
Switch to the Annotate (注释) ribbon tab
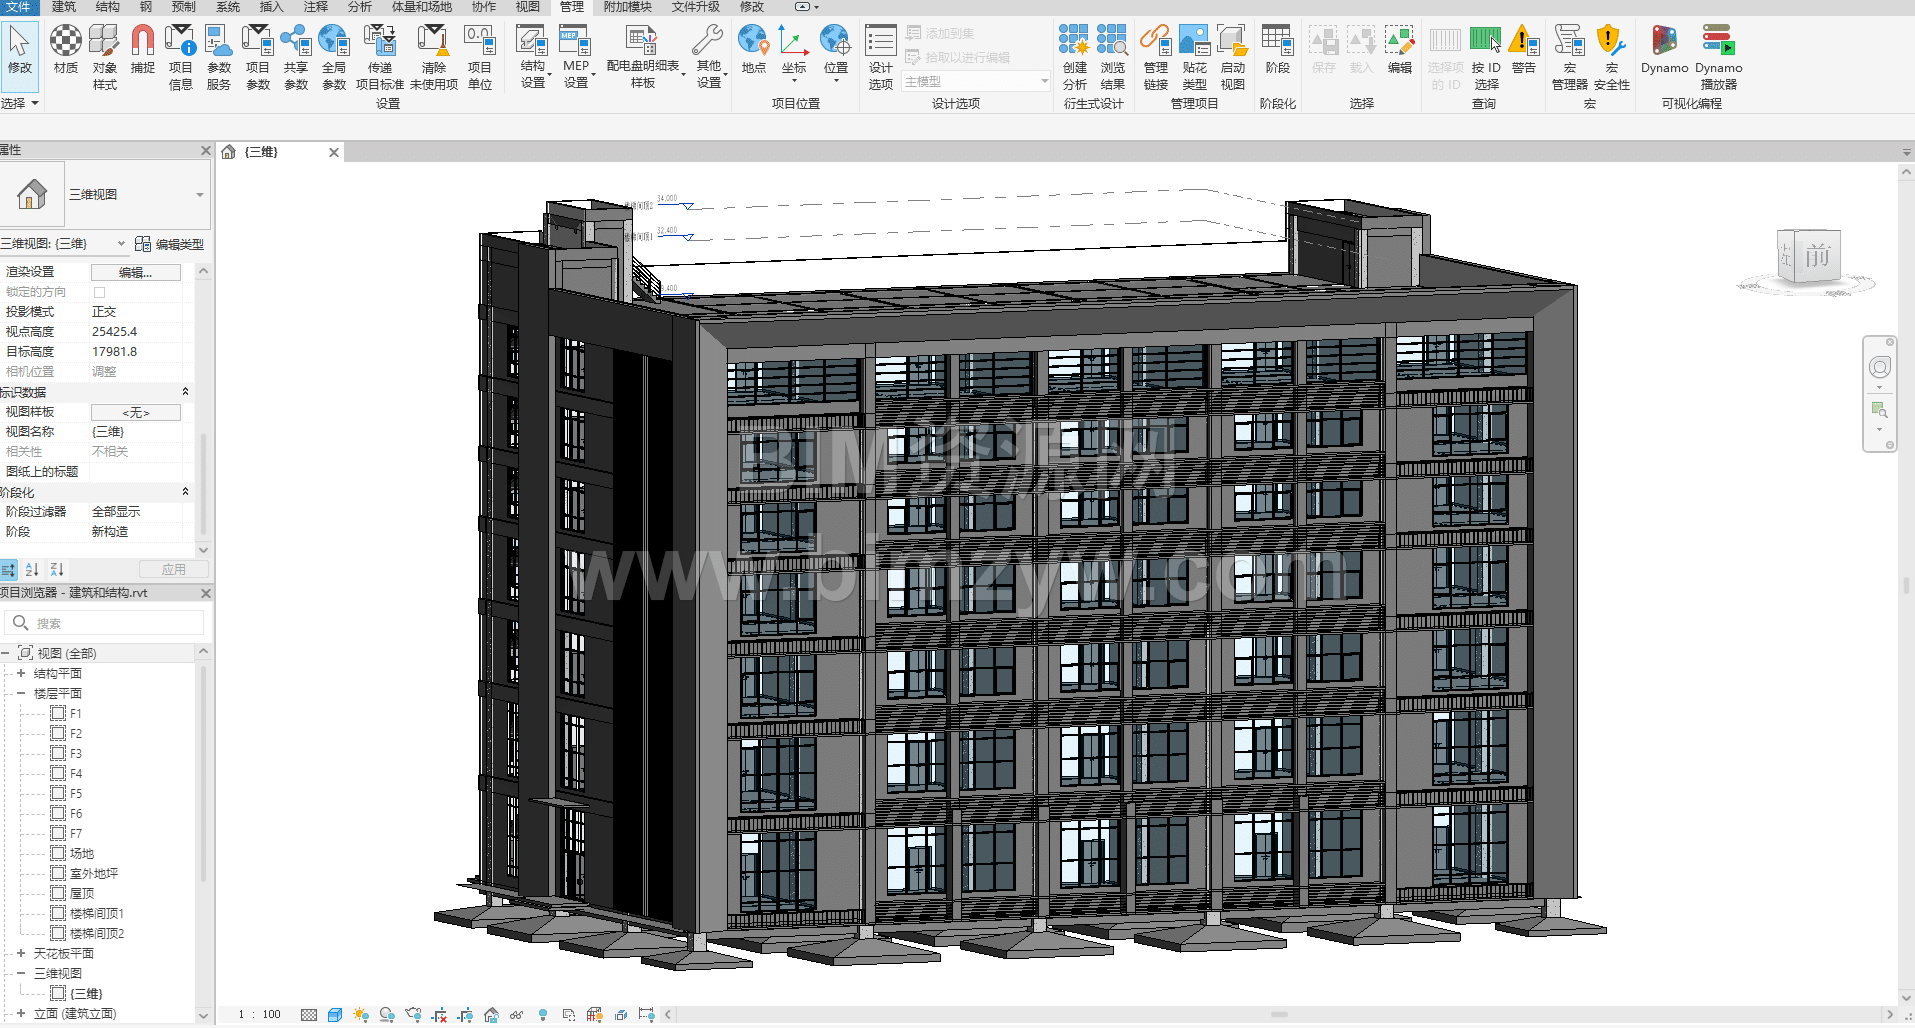(315, 7)
